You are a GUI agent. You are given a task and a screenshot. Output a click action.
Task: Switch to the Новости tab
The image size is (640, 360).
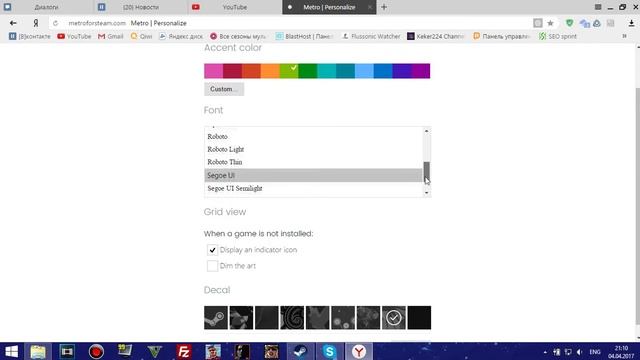point(141,7)
